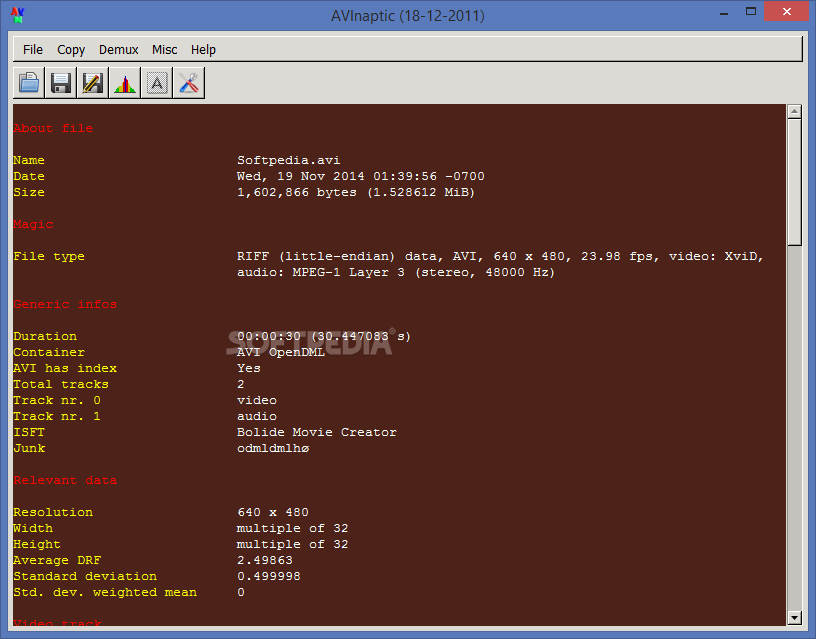Viewport: 816px width, 639px height.
Task: Click the 'audio' track value
Action: coord(257,416)
